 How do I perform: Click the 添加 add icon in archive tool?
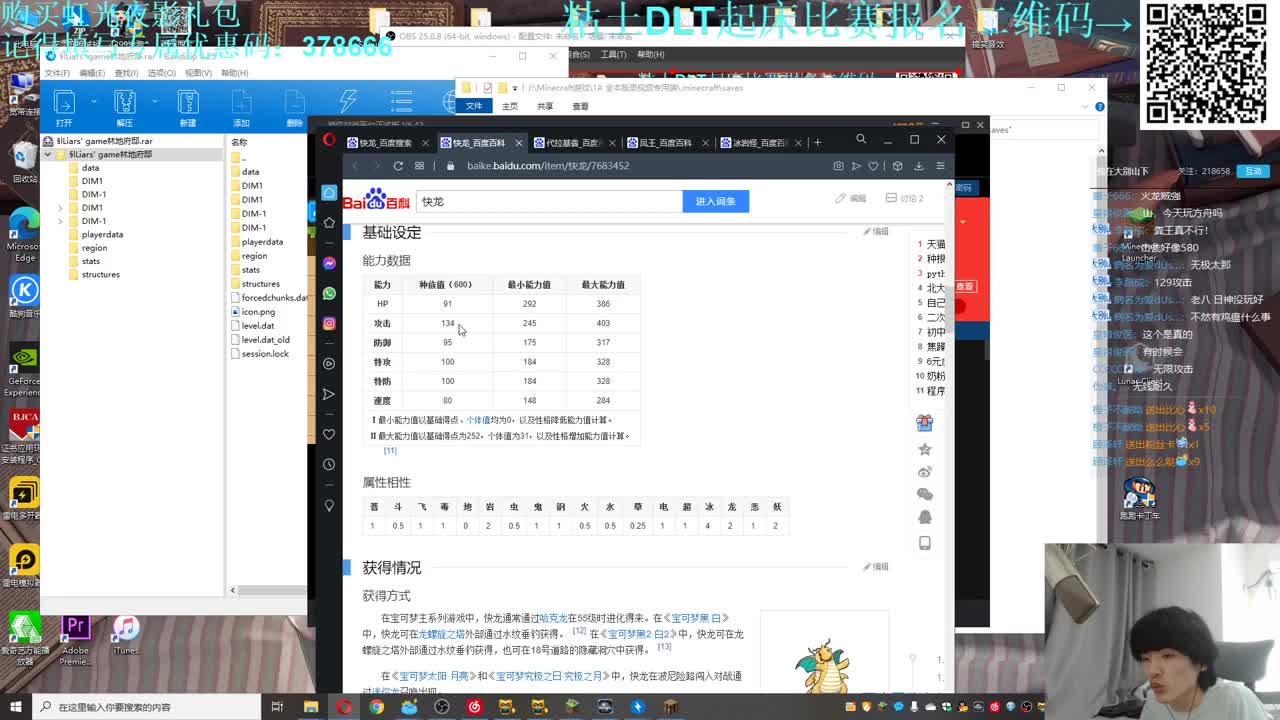click(x=241, y=108)
